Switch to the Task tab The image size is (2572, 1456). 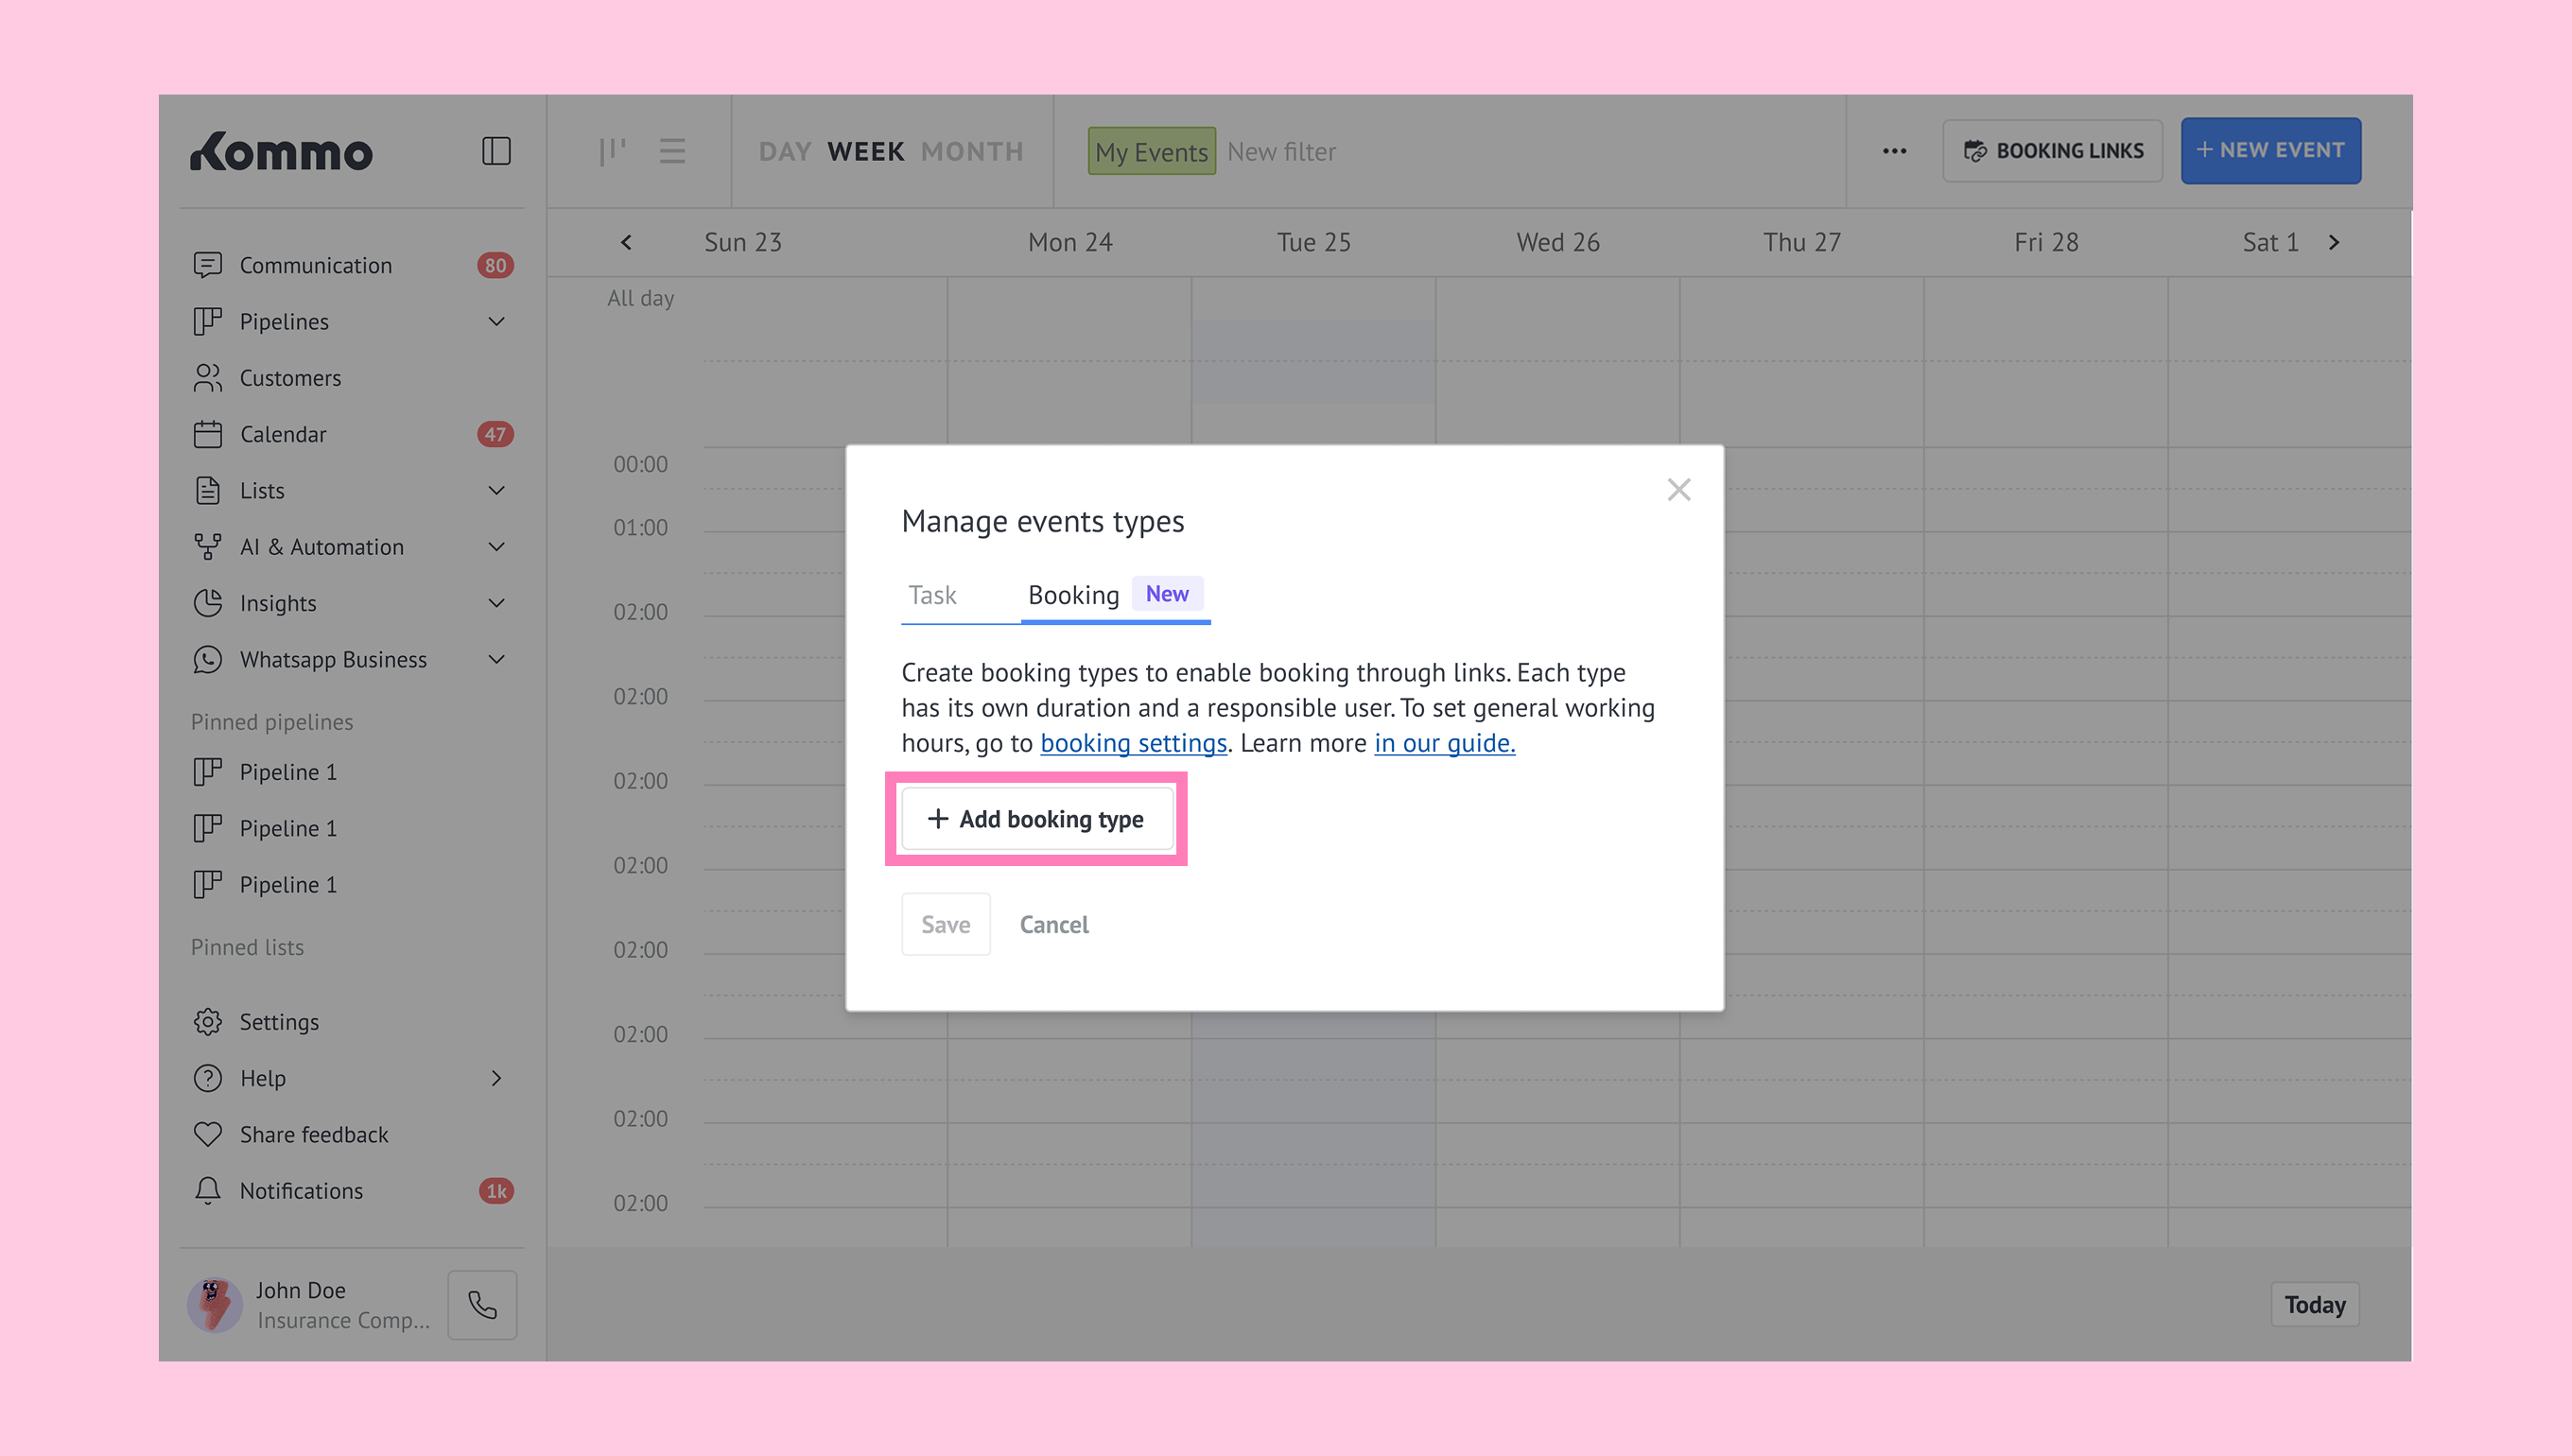point(932,595)
